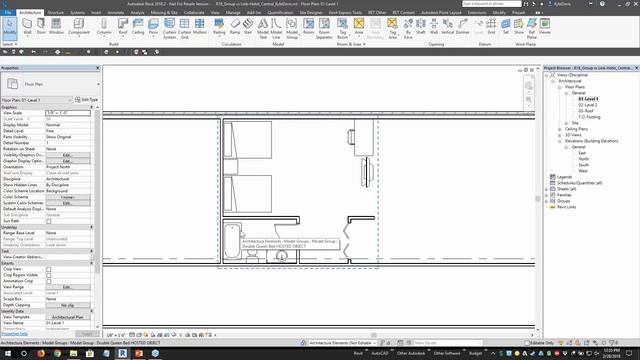Activate the Ceiling tool
The image size is (640, 360).
click(x=138, y=27)
